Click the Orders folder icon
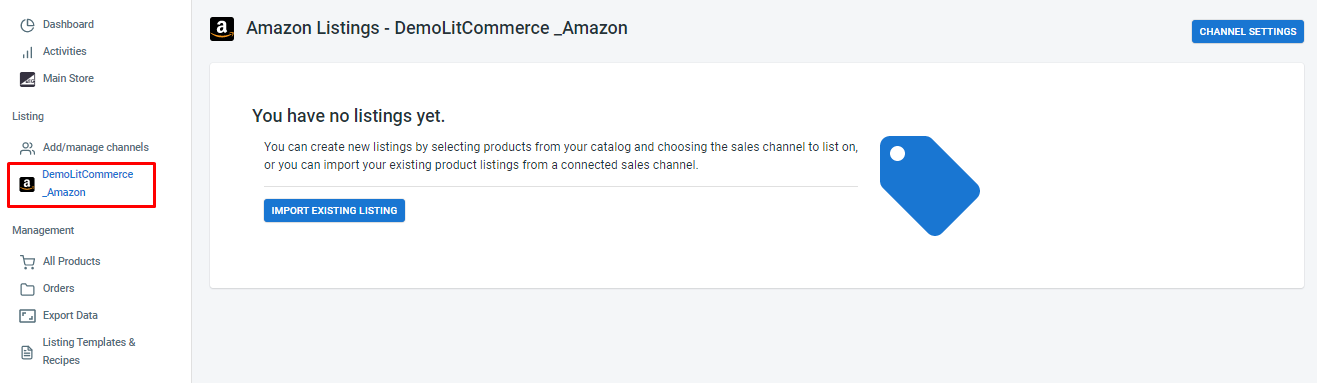 27,289
